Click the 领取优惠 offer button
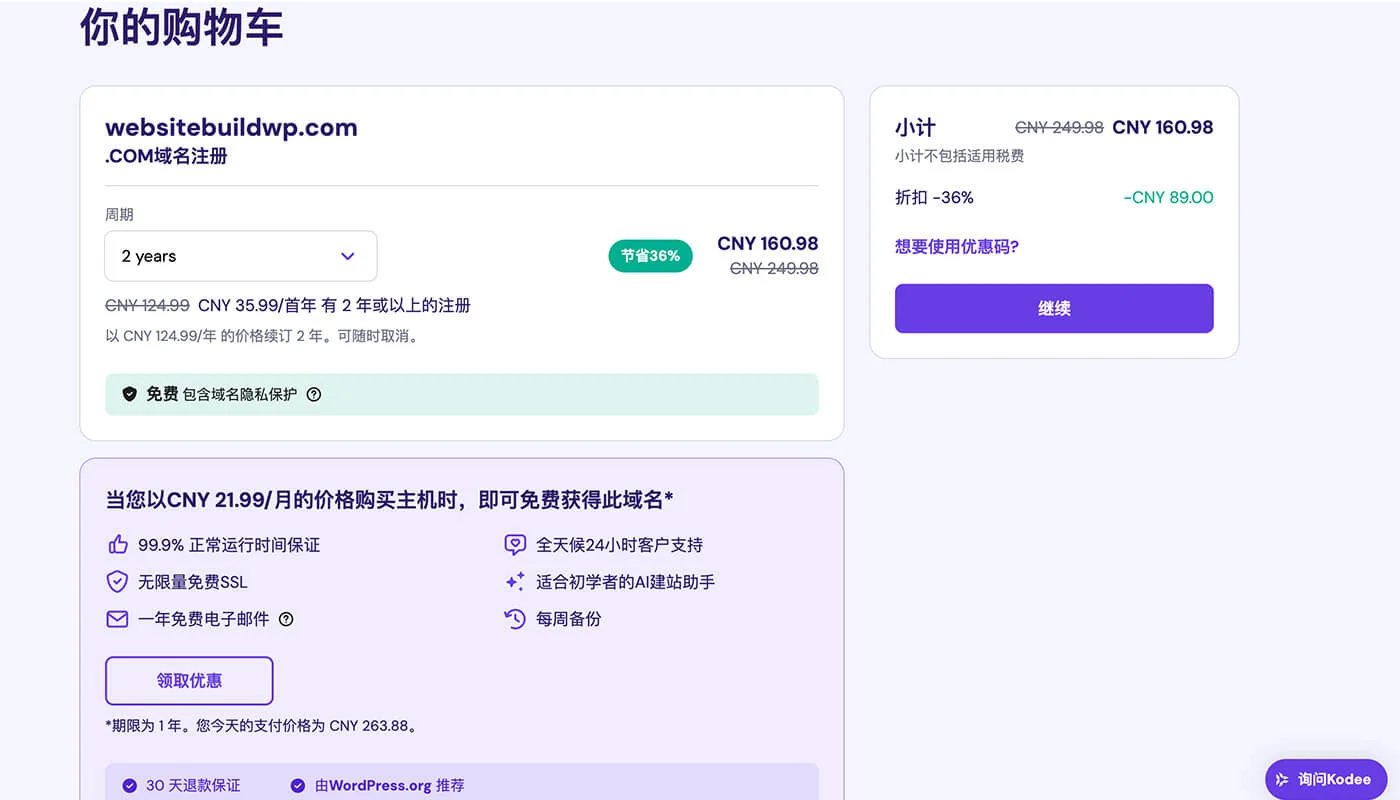This screenshot has height=800, width=1400. point(189,680)
